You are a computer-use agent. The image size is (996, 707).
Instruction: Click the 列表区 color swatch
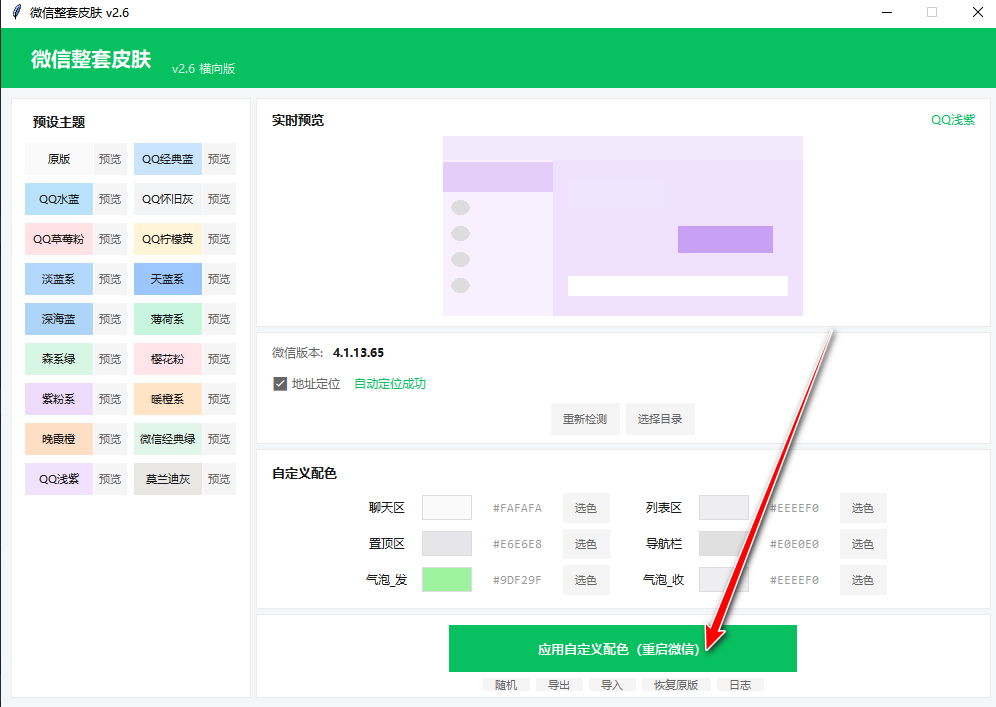tap(723, 508)
